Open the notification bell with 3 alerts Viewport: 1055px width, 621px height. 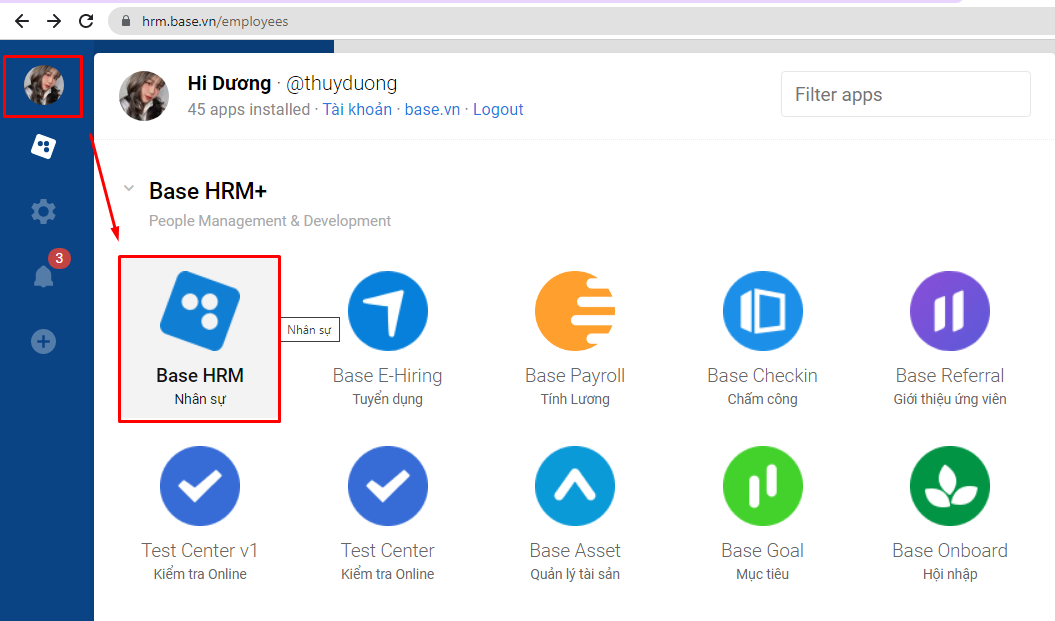pyautogui.click(x=43, y=276)
